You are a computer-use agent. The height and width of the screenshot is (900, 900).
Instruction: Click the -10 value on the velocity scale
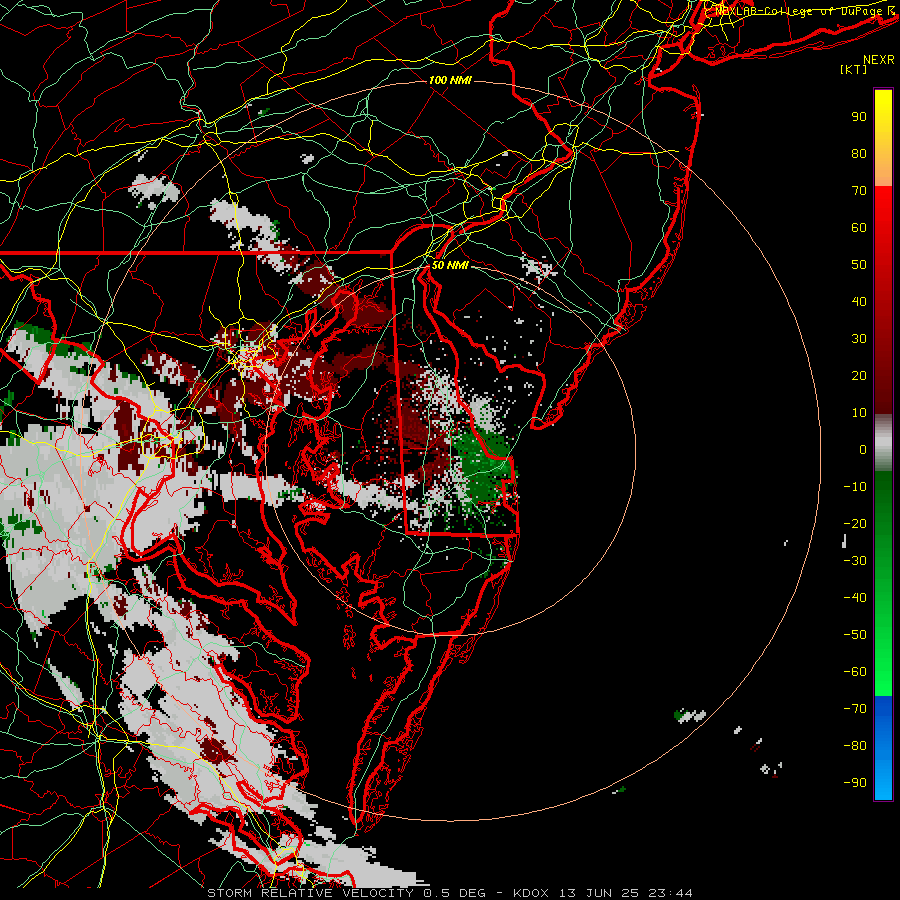(855, 487)
